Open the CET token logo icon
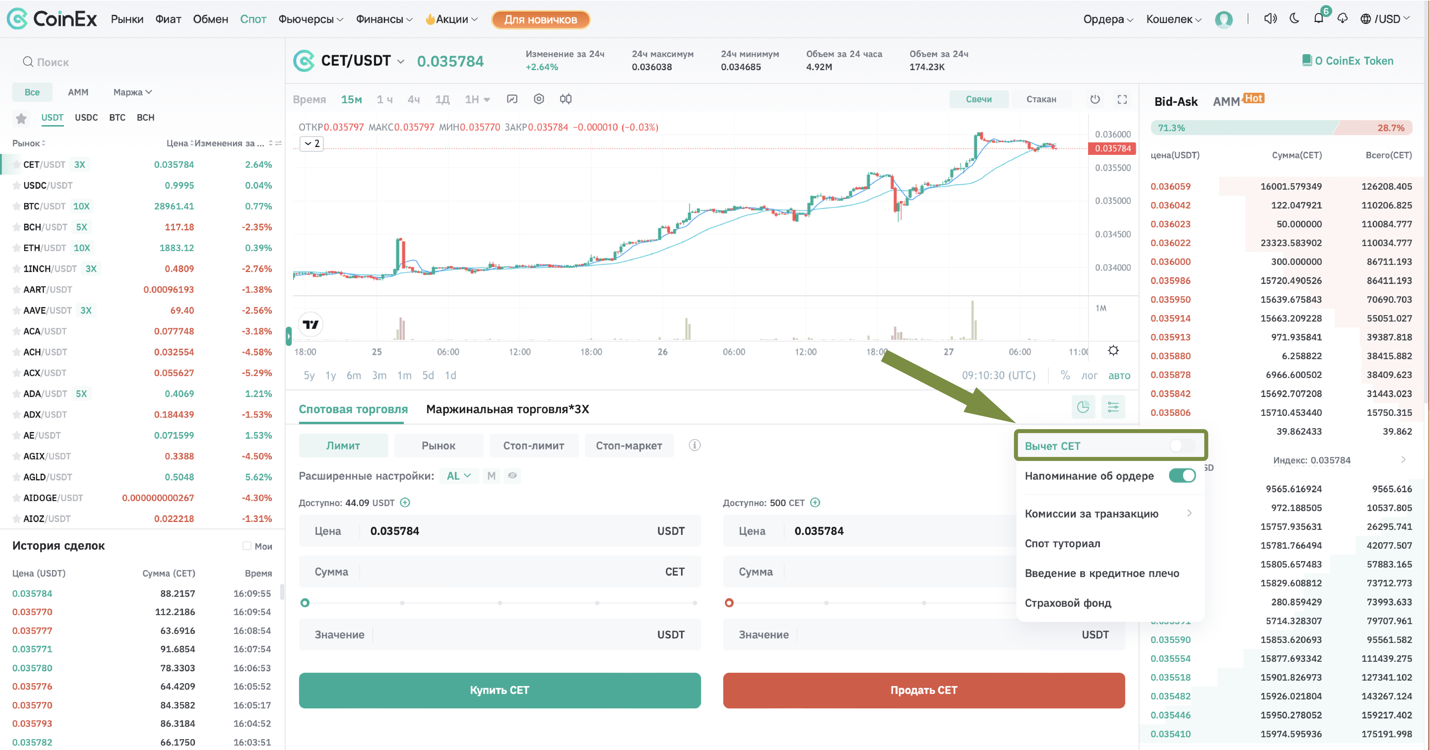This screenshot has height=750, width=1430. pos(304,61)
